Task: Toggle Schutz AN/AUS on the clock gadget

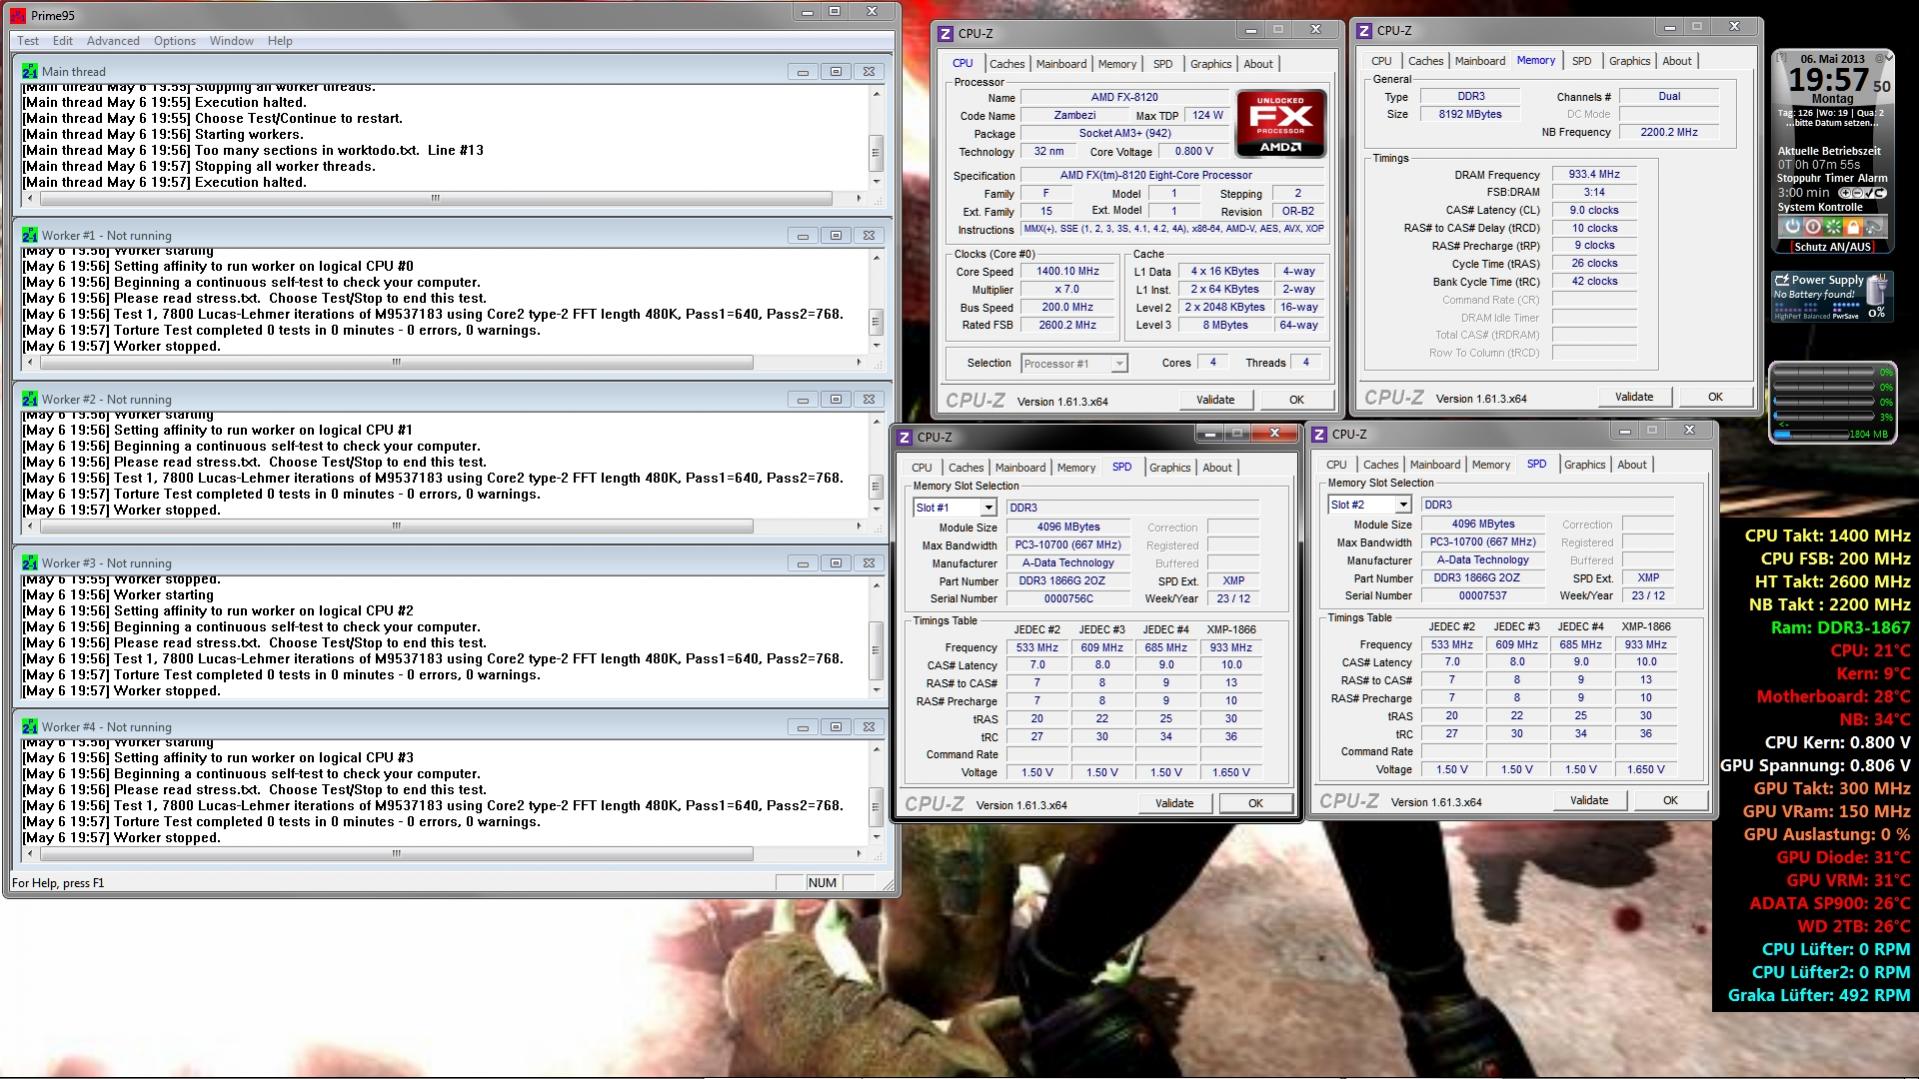Action: pyautogui.click(x=1832, y=246)
